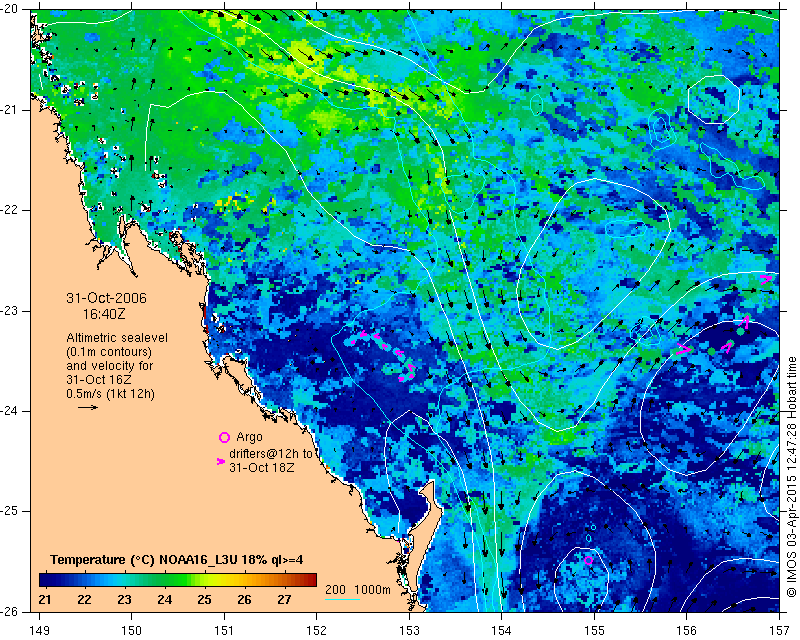Screen dimensions: 800x640
Task: Click the 'drifters@12h to' legend text
Action: (x=270, y=454)
